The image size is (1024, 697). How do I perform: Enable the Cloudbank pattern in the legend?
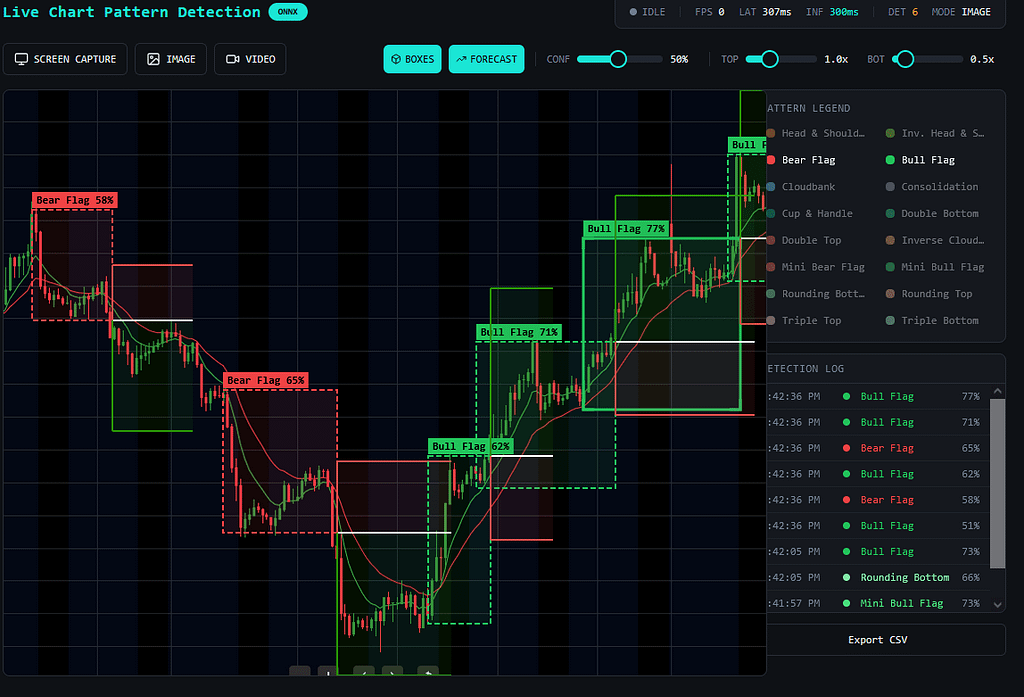coord(808,187)
